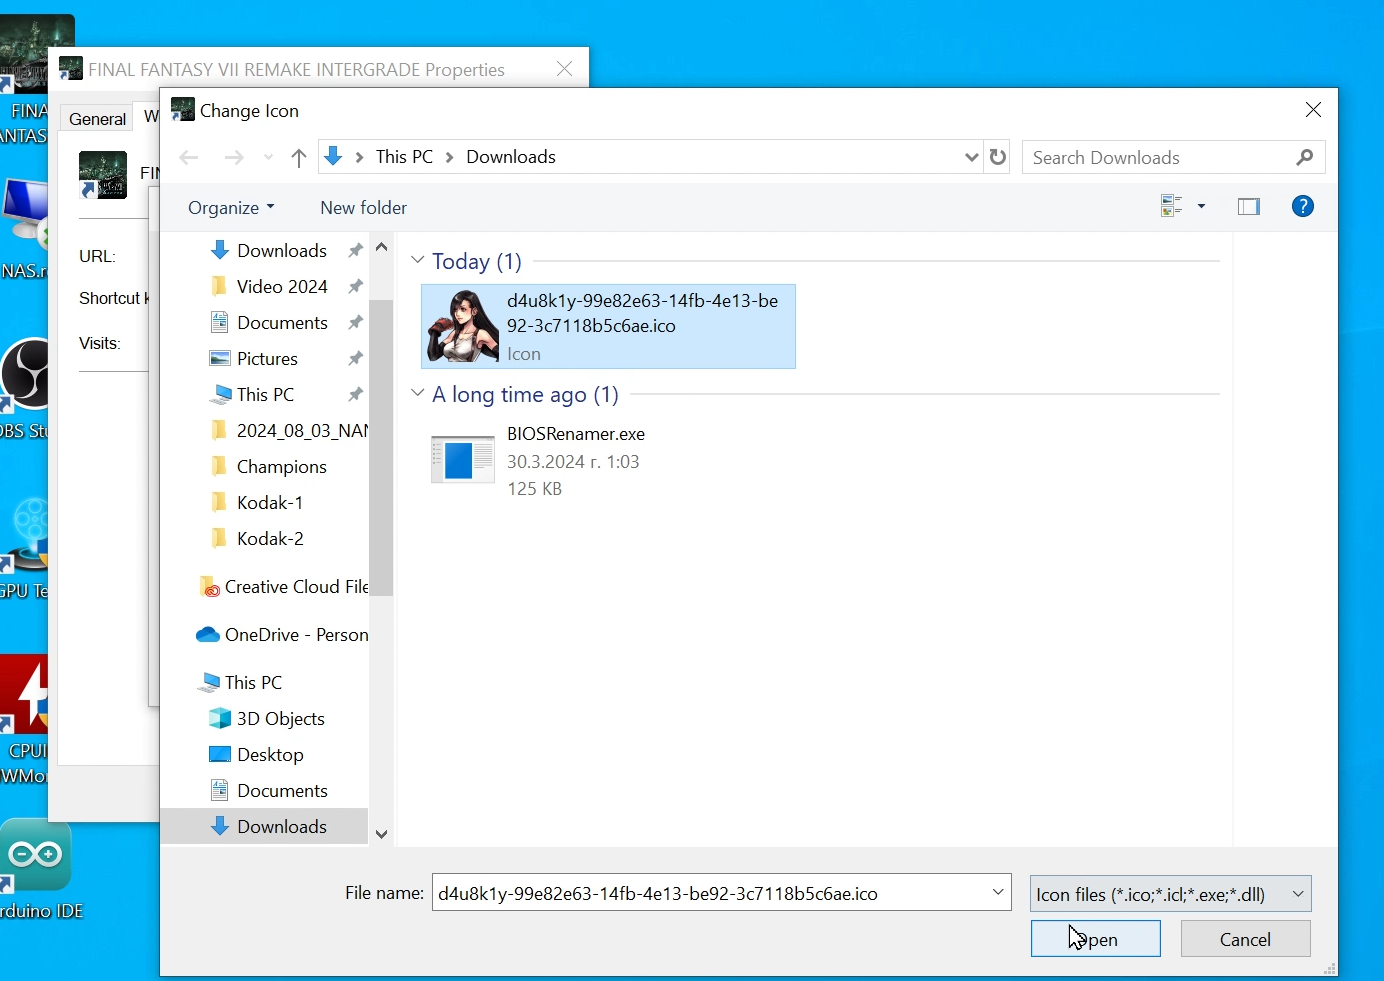
Task: Open Organize menu
Action: coord(231,208)
